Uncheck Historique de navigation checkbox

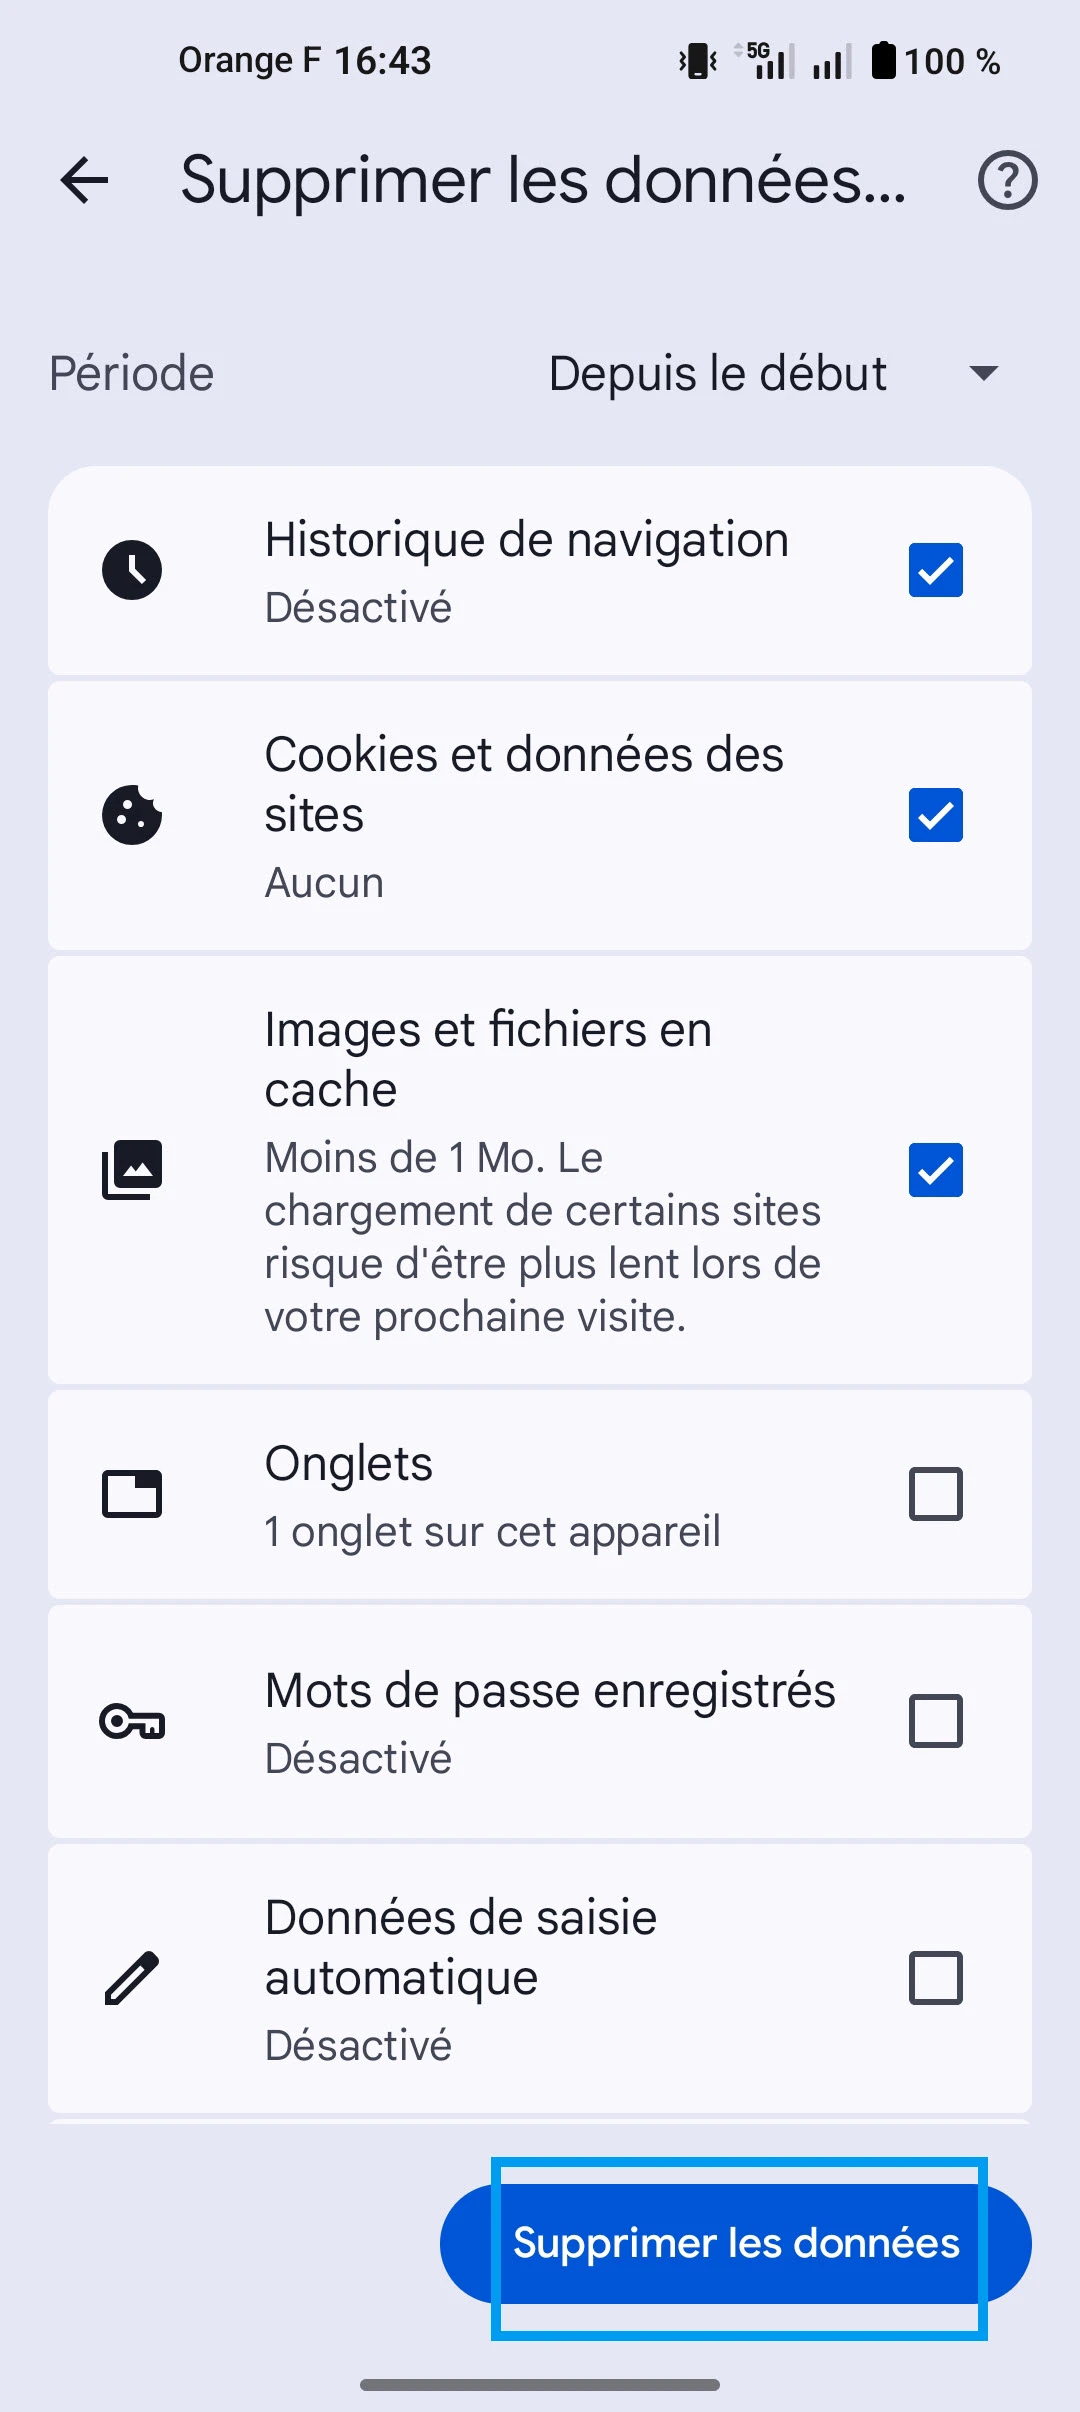click(x=935, y=570)
